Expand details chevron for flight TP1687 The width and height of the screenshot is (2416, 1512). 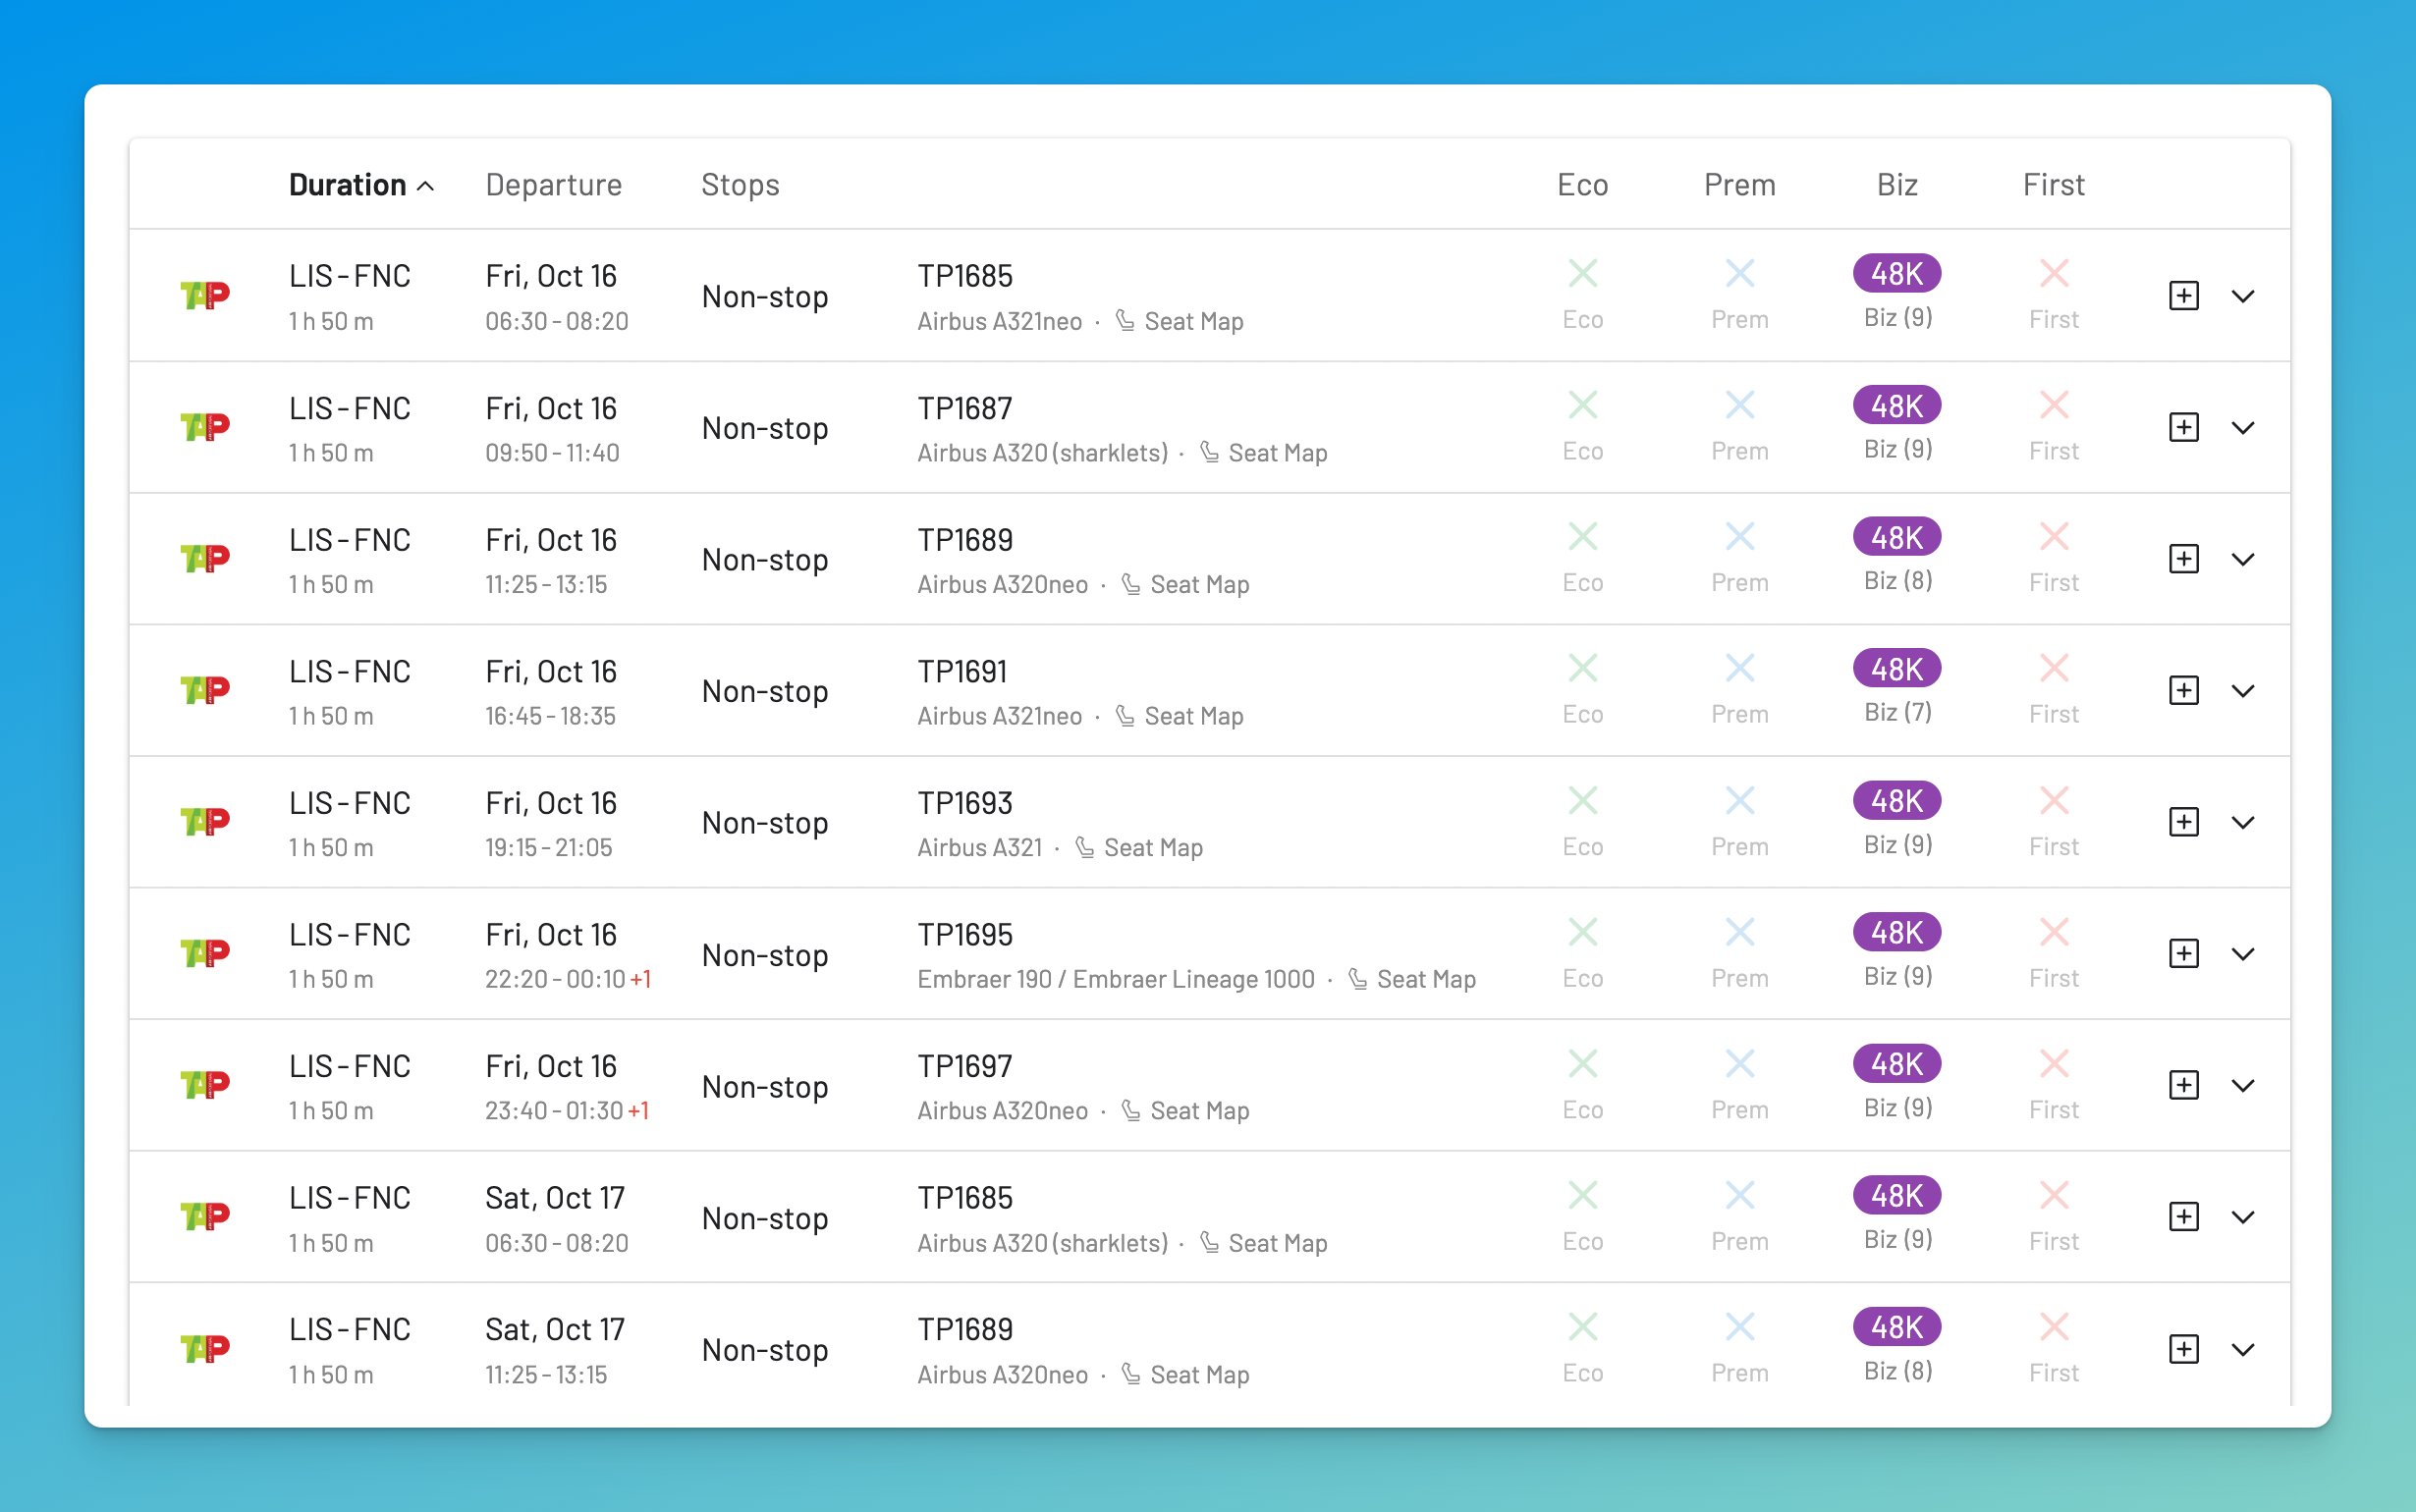2243,428
